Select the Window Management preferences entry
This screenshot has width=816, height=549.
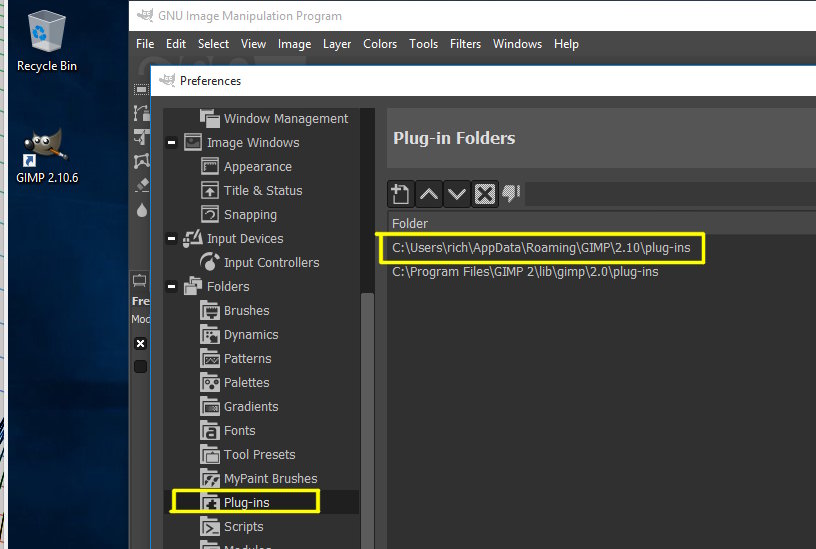point(286,119)
